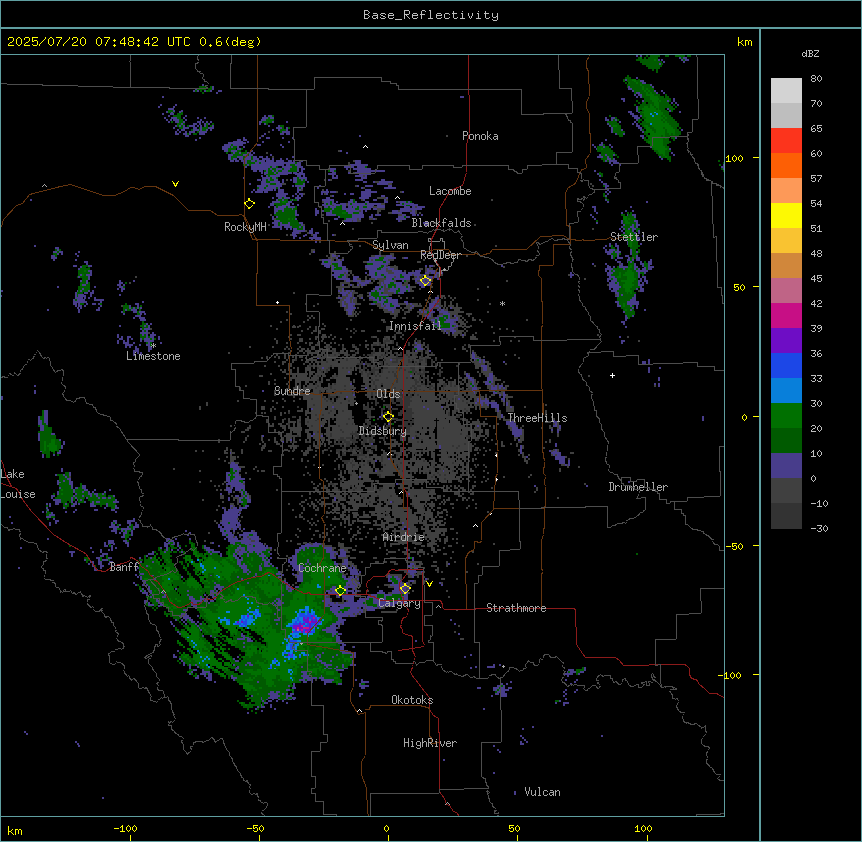
Task: Select the orange 60-57 dBZ legend swatch
Action: click(x=786, y=166)
